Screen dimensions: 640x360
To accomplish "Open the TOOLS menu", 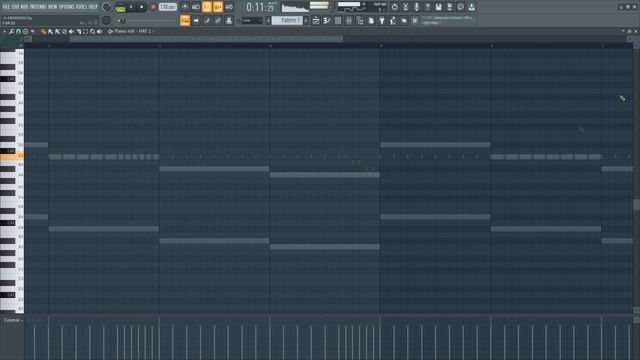I will coord(81,7).
